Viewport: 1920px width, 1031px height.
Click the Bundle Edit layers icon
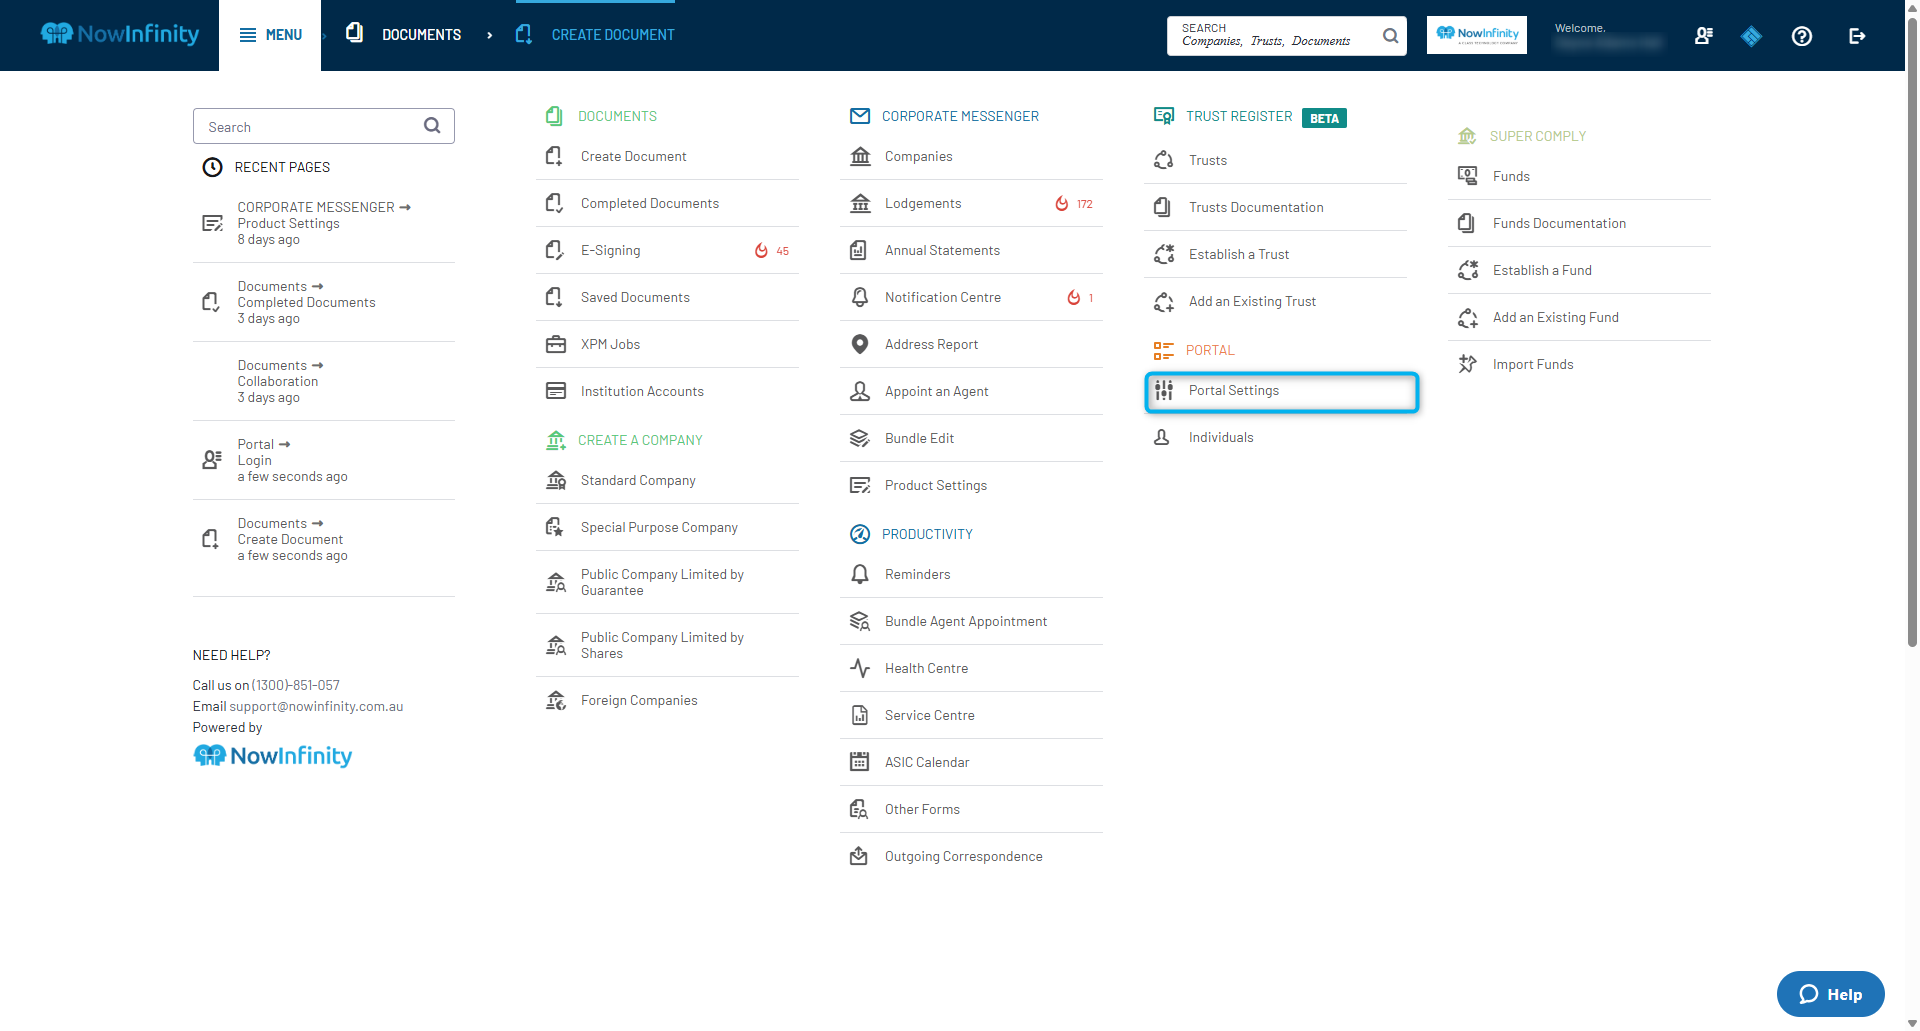[x=859, y=438]
